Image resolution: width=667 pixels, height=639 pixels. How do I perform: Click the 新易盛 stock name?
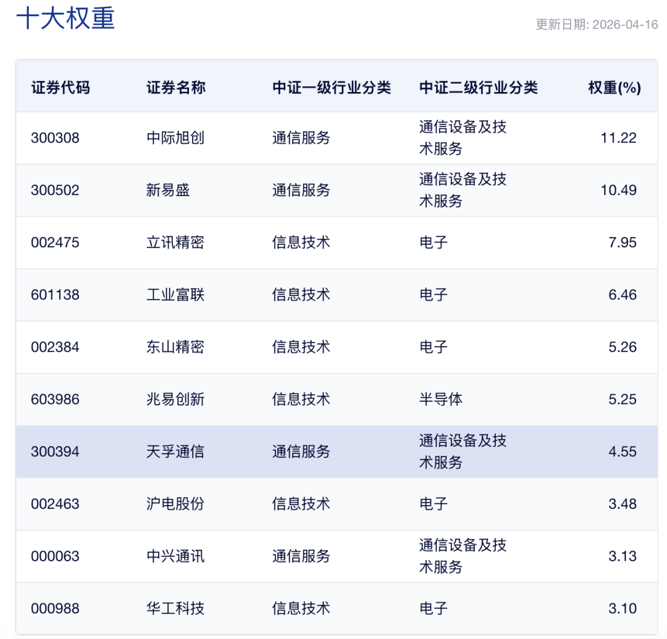coord(168,190)
